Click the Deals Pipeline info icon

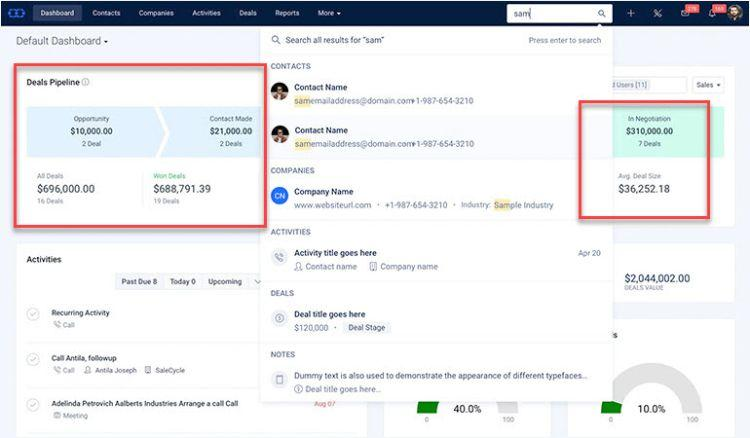(85, 82)
